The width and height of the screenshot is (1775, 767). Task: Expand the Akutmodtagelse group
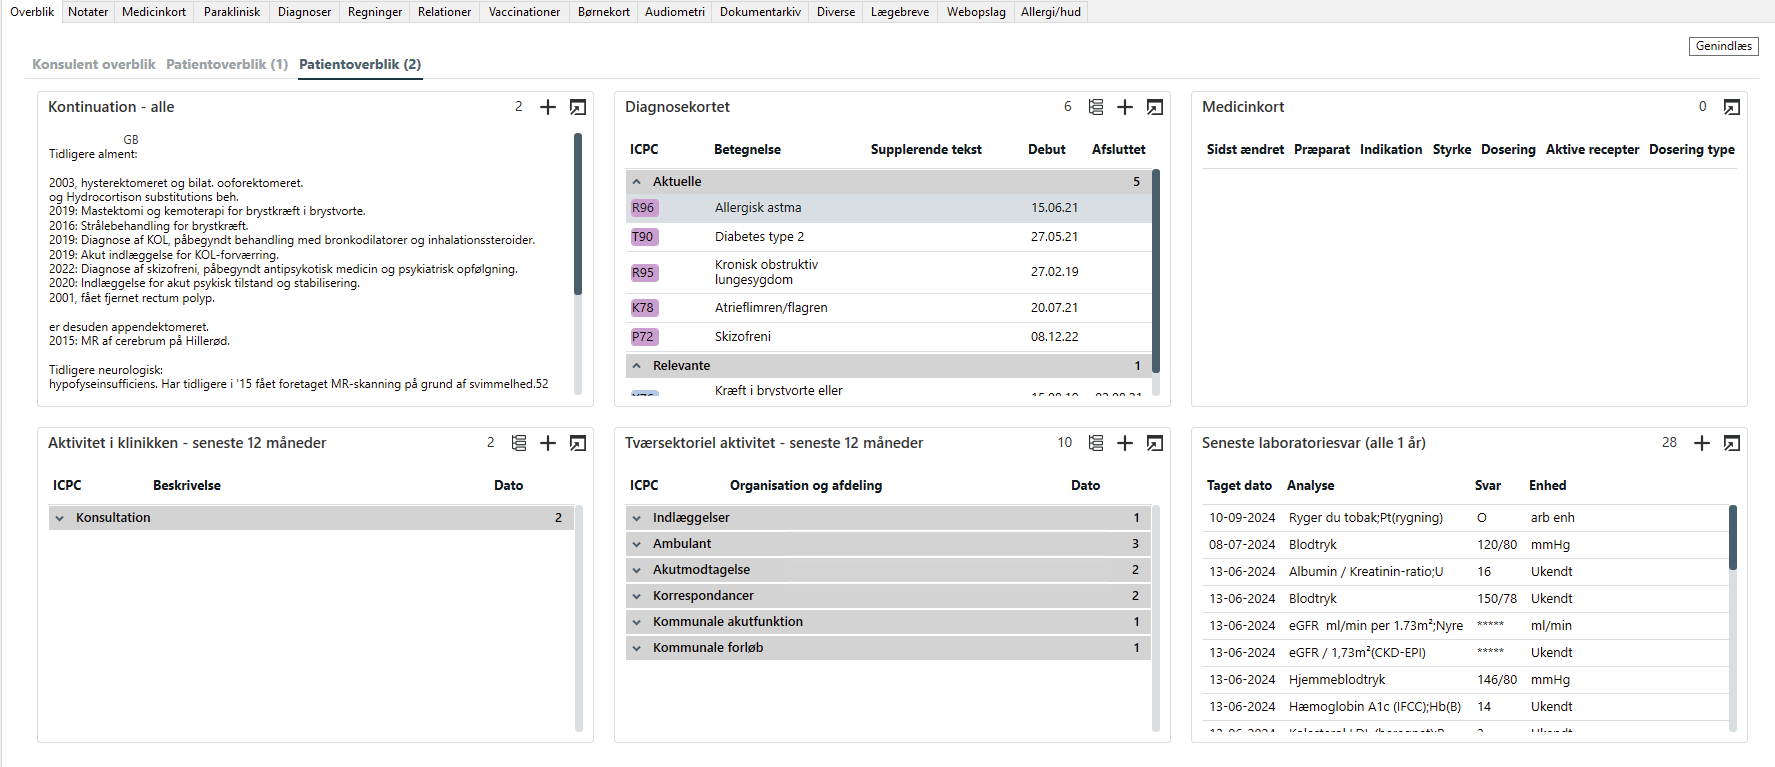tap(637, 570)
